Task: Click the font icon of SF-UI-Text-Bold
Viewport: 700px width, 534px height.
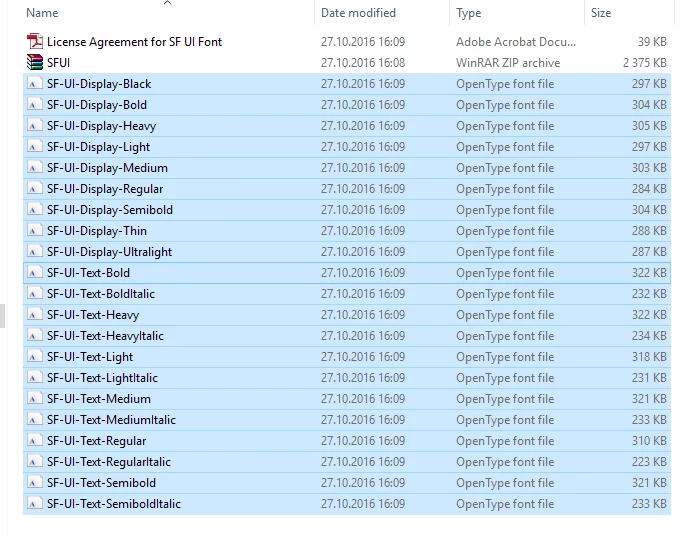Action: click(x=35, y=272)
